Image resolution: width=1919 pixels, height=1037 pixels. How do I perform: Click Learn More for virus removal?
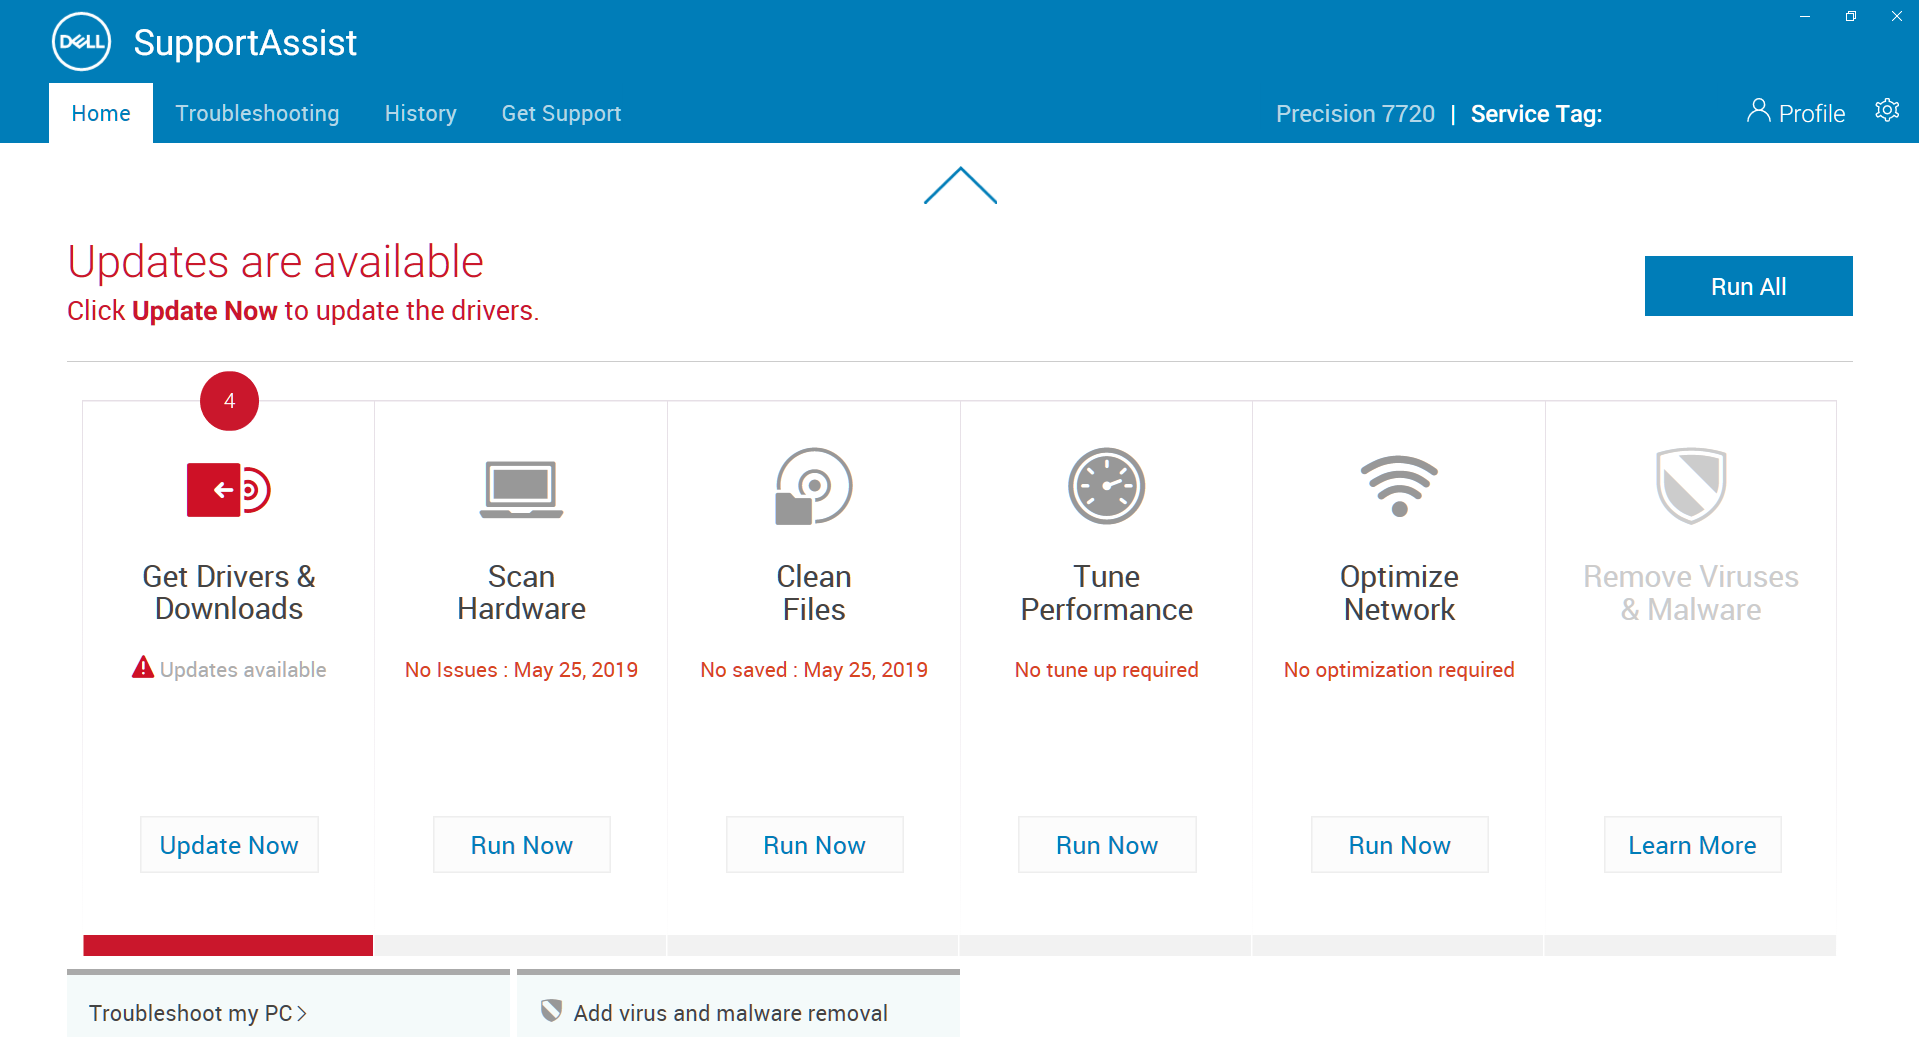coord(1692,845)
